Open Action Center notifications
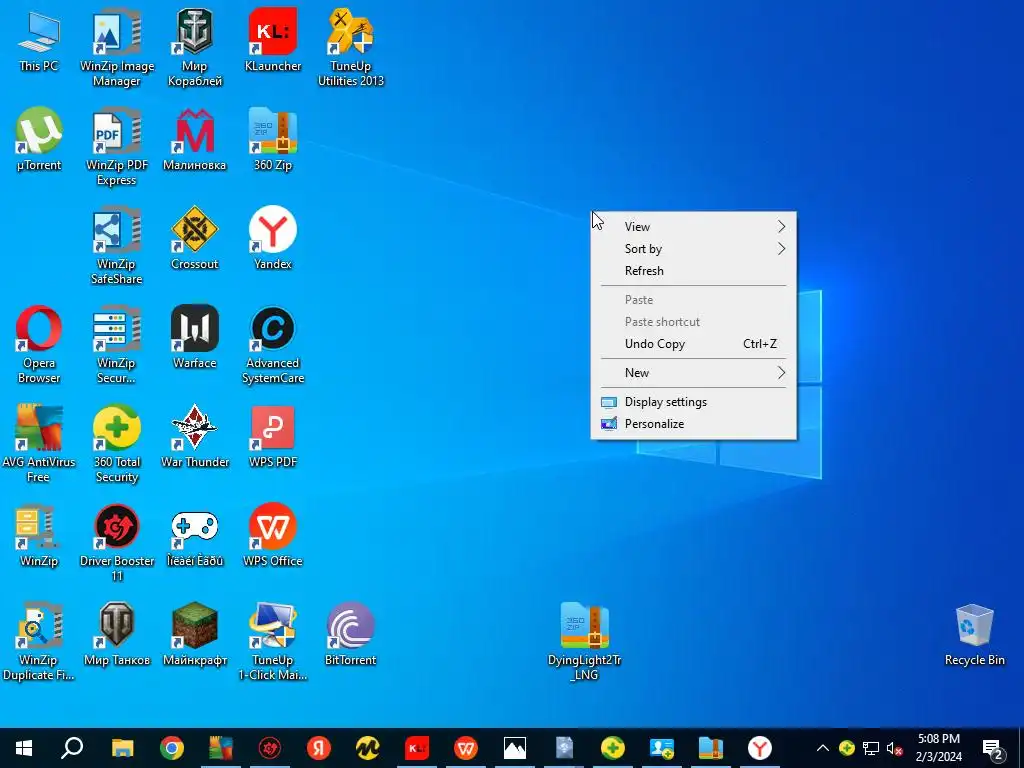 [993, 748]
